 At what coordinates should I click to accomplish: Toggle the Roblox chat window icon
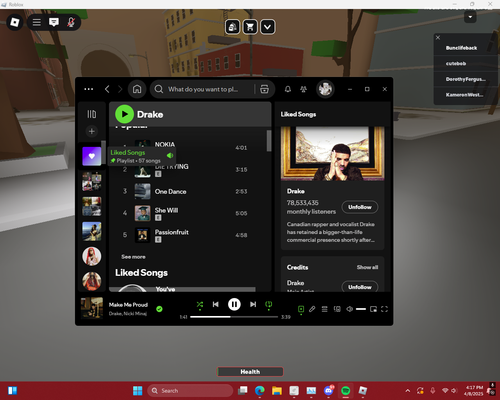pyautogui.click(x=54, y=22)
